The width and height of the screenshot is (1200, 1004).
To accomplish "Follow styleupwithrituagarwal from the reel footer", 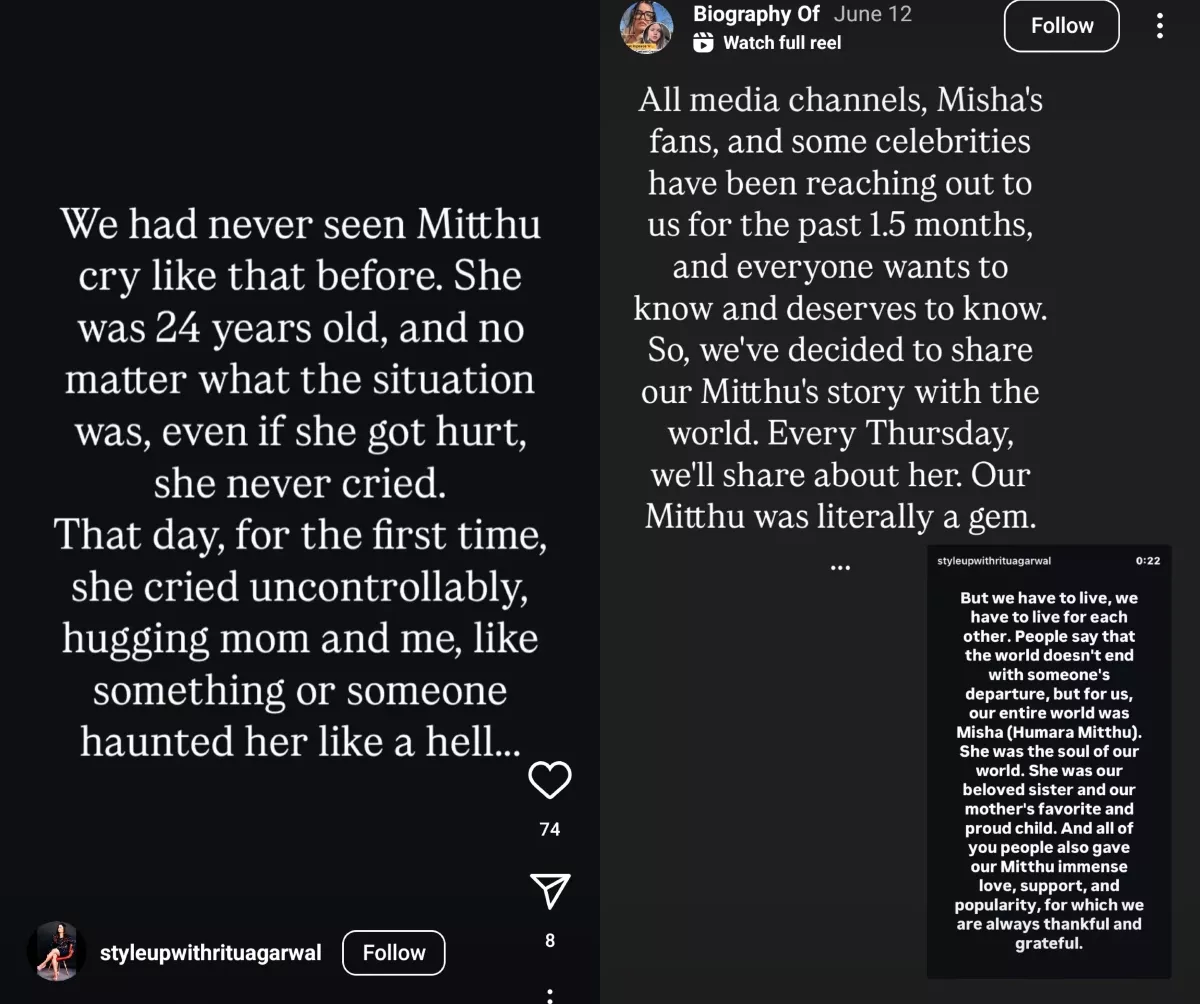I will [393, 953].
